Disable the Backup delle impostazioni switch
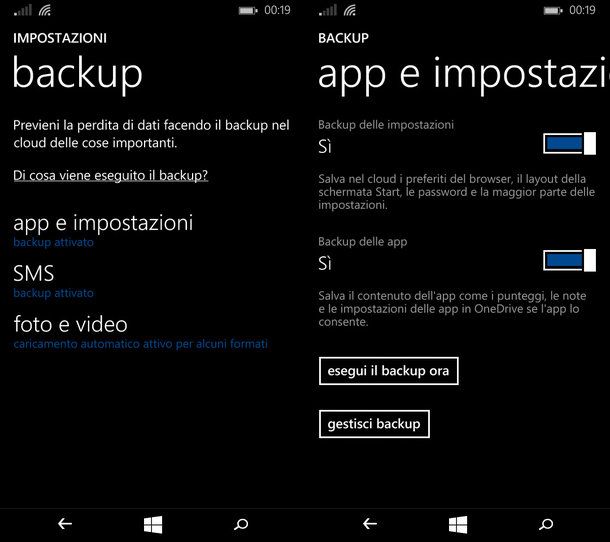This screenshot has width=610, height=542. coord(569,144)
